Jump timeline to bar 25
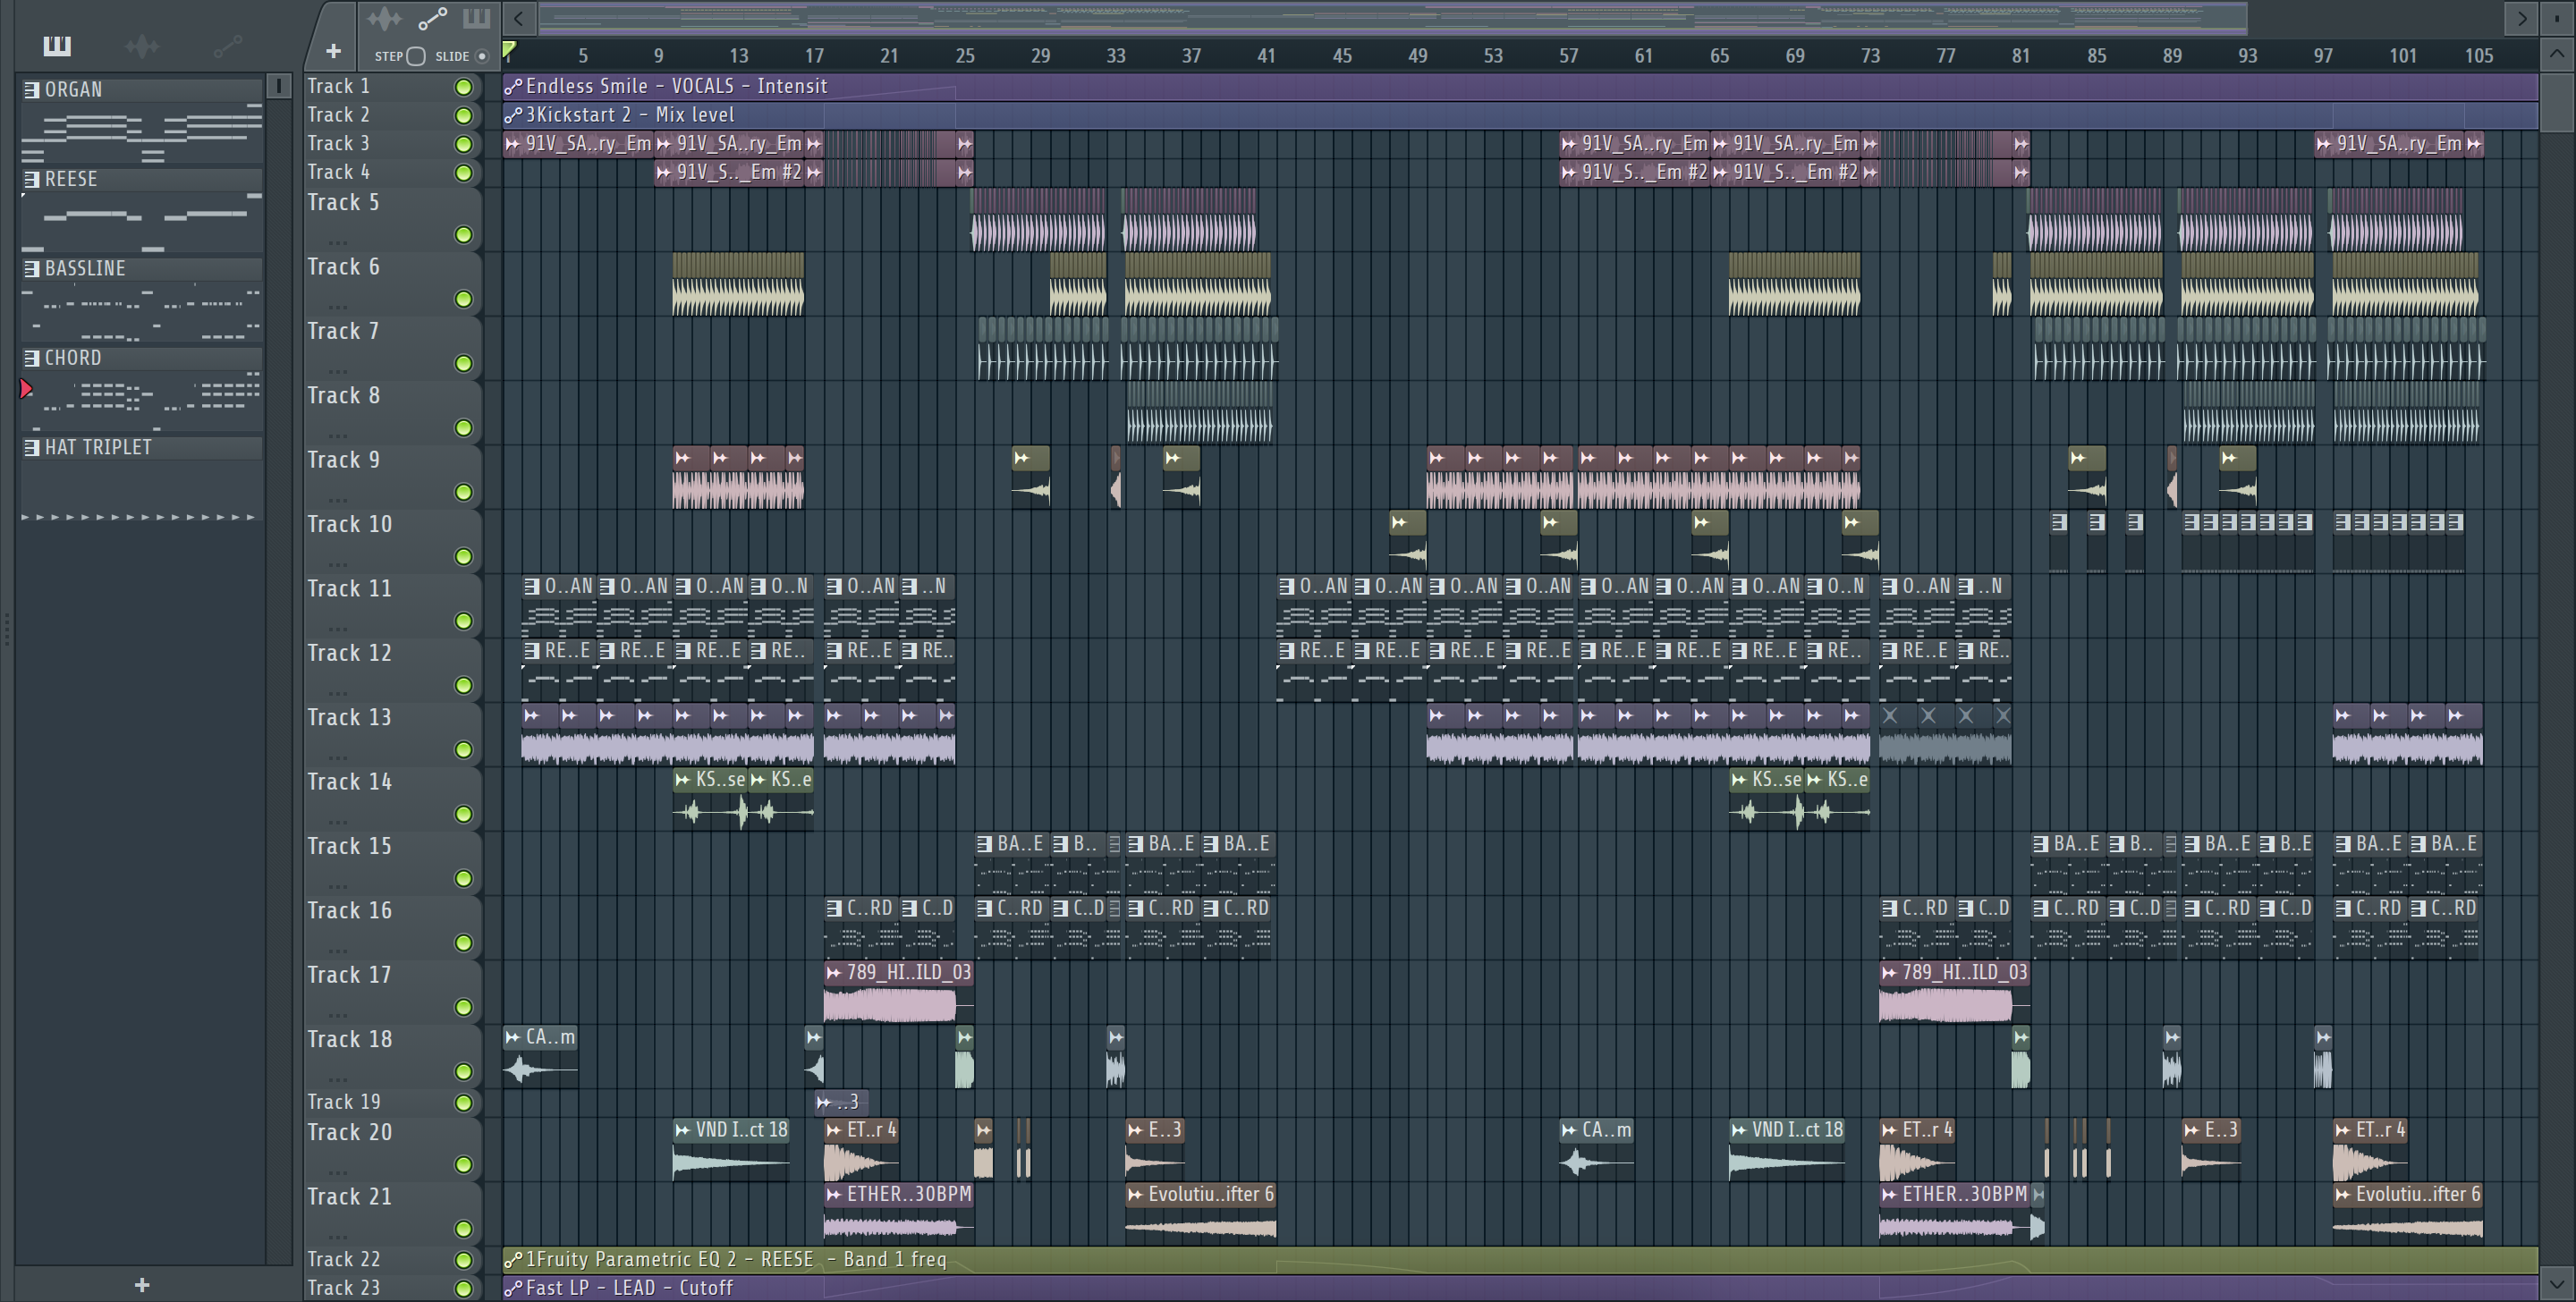This screenshot has width=2576, height=1302. [x=964, y=56]
